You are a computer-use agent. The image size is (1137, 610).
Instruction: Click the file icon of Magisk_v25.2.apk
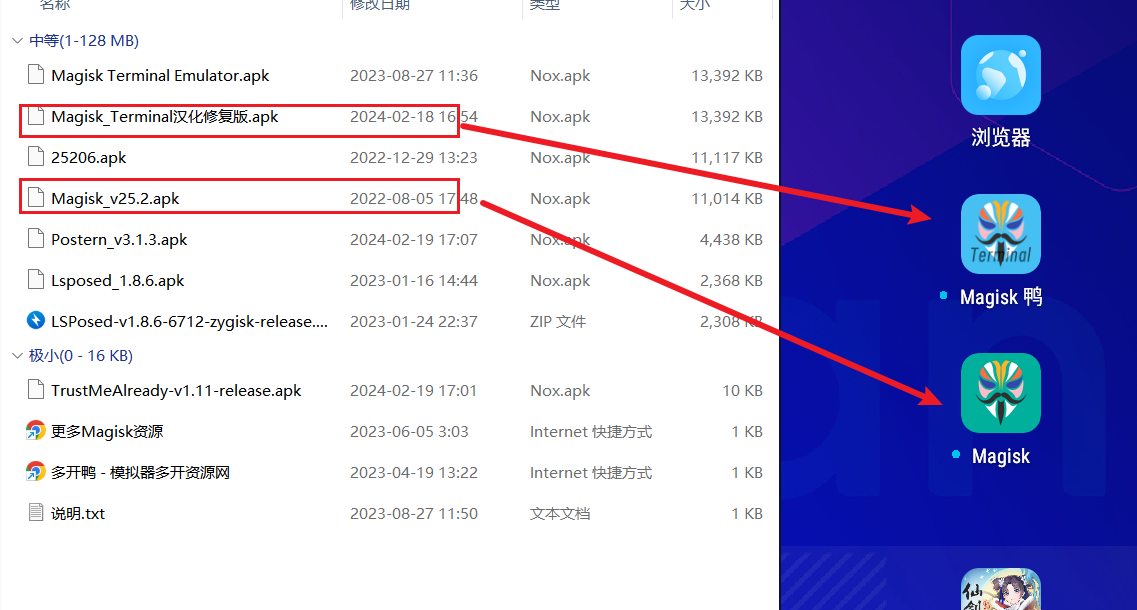(x=36, y=198)
